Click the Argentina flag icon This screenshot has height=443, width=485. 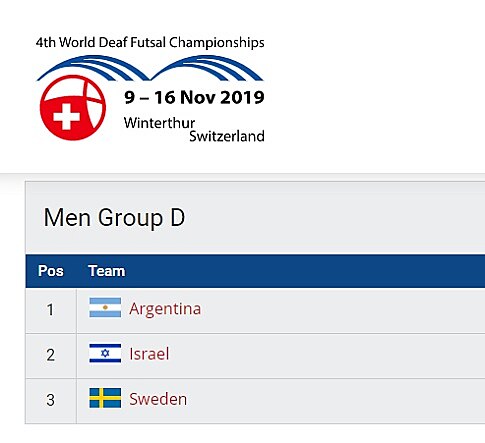point(105,308)
